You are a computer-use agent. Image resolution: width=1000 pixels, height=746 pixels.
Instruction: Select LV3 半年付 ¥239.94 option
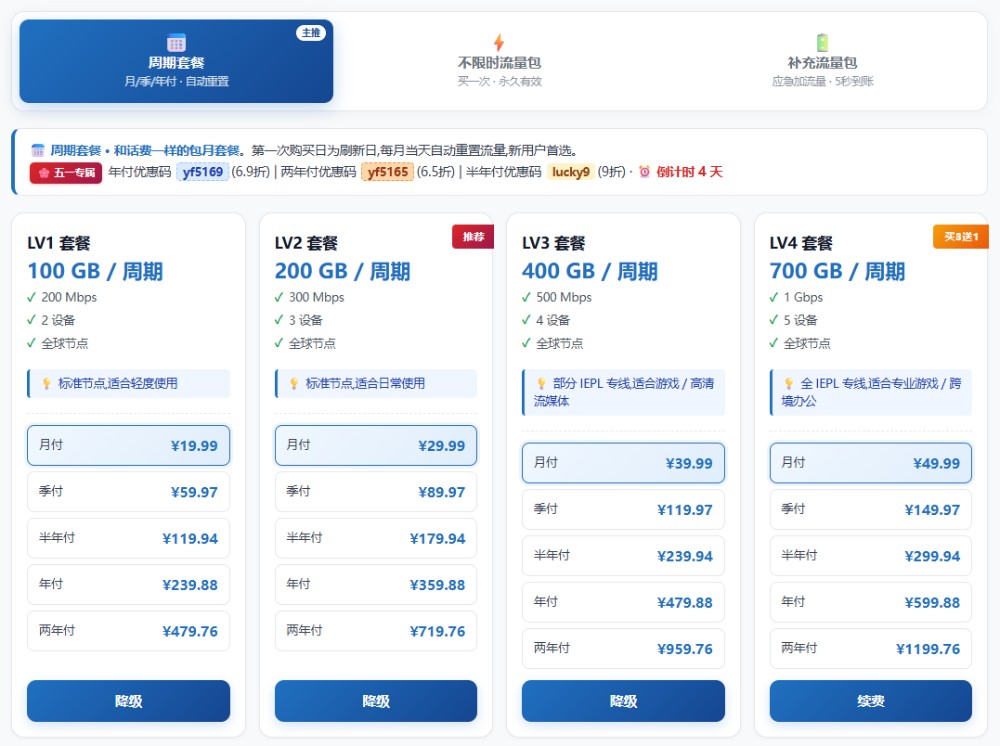623,556
